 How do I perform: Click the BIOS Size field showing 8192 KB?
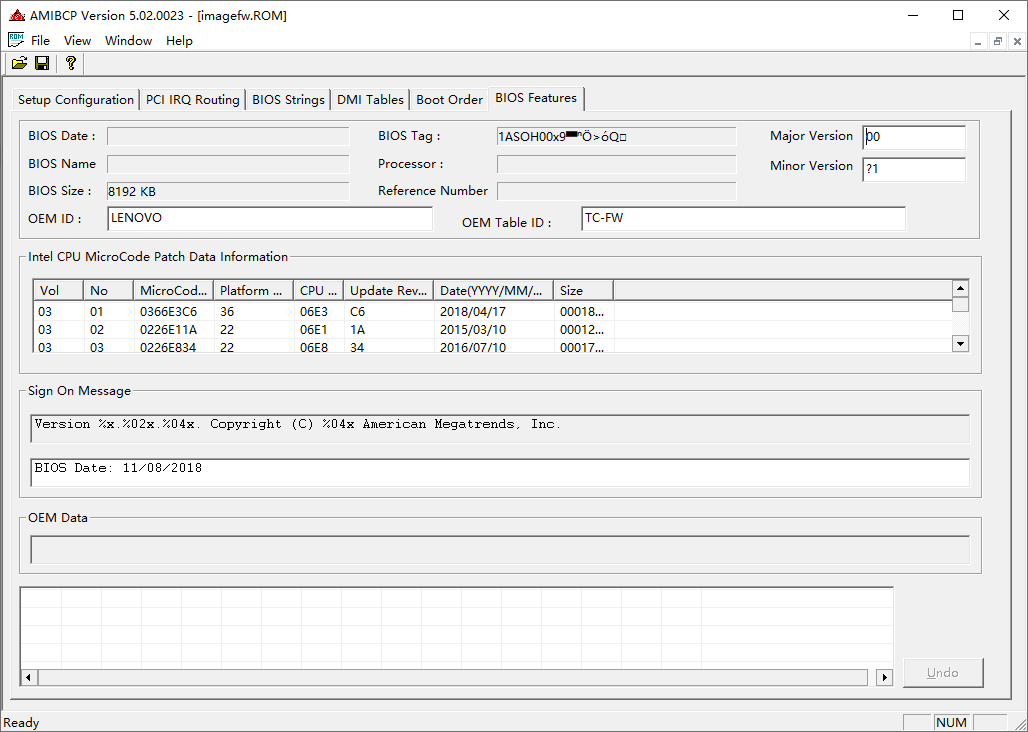[228, 191]
